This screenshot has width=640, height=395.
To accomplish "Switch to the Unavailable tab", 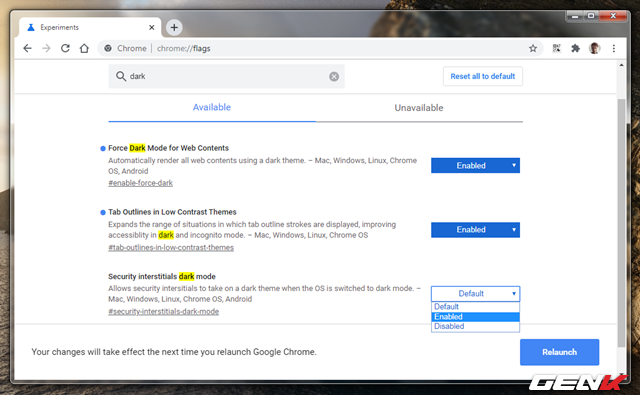I will point(419,108).
